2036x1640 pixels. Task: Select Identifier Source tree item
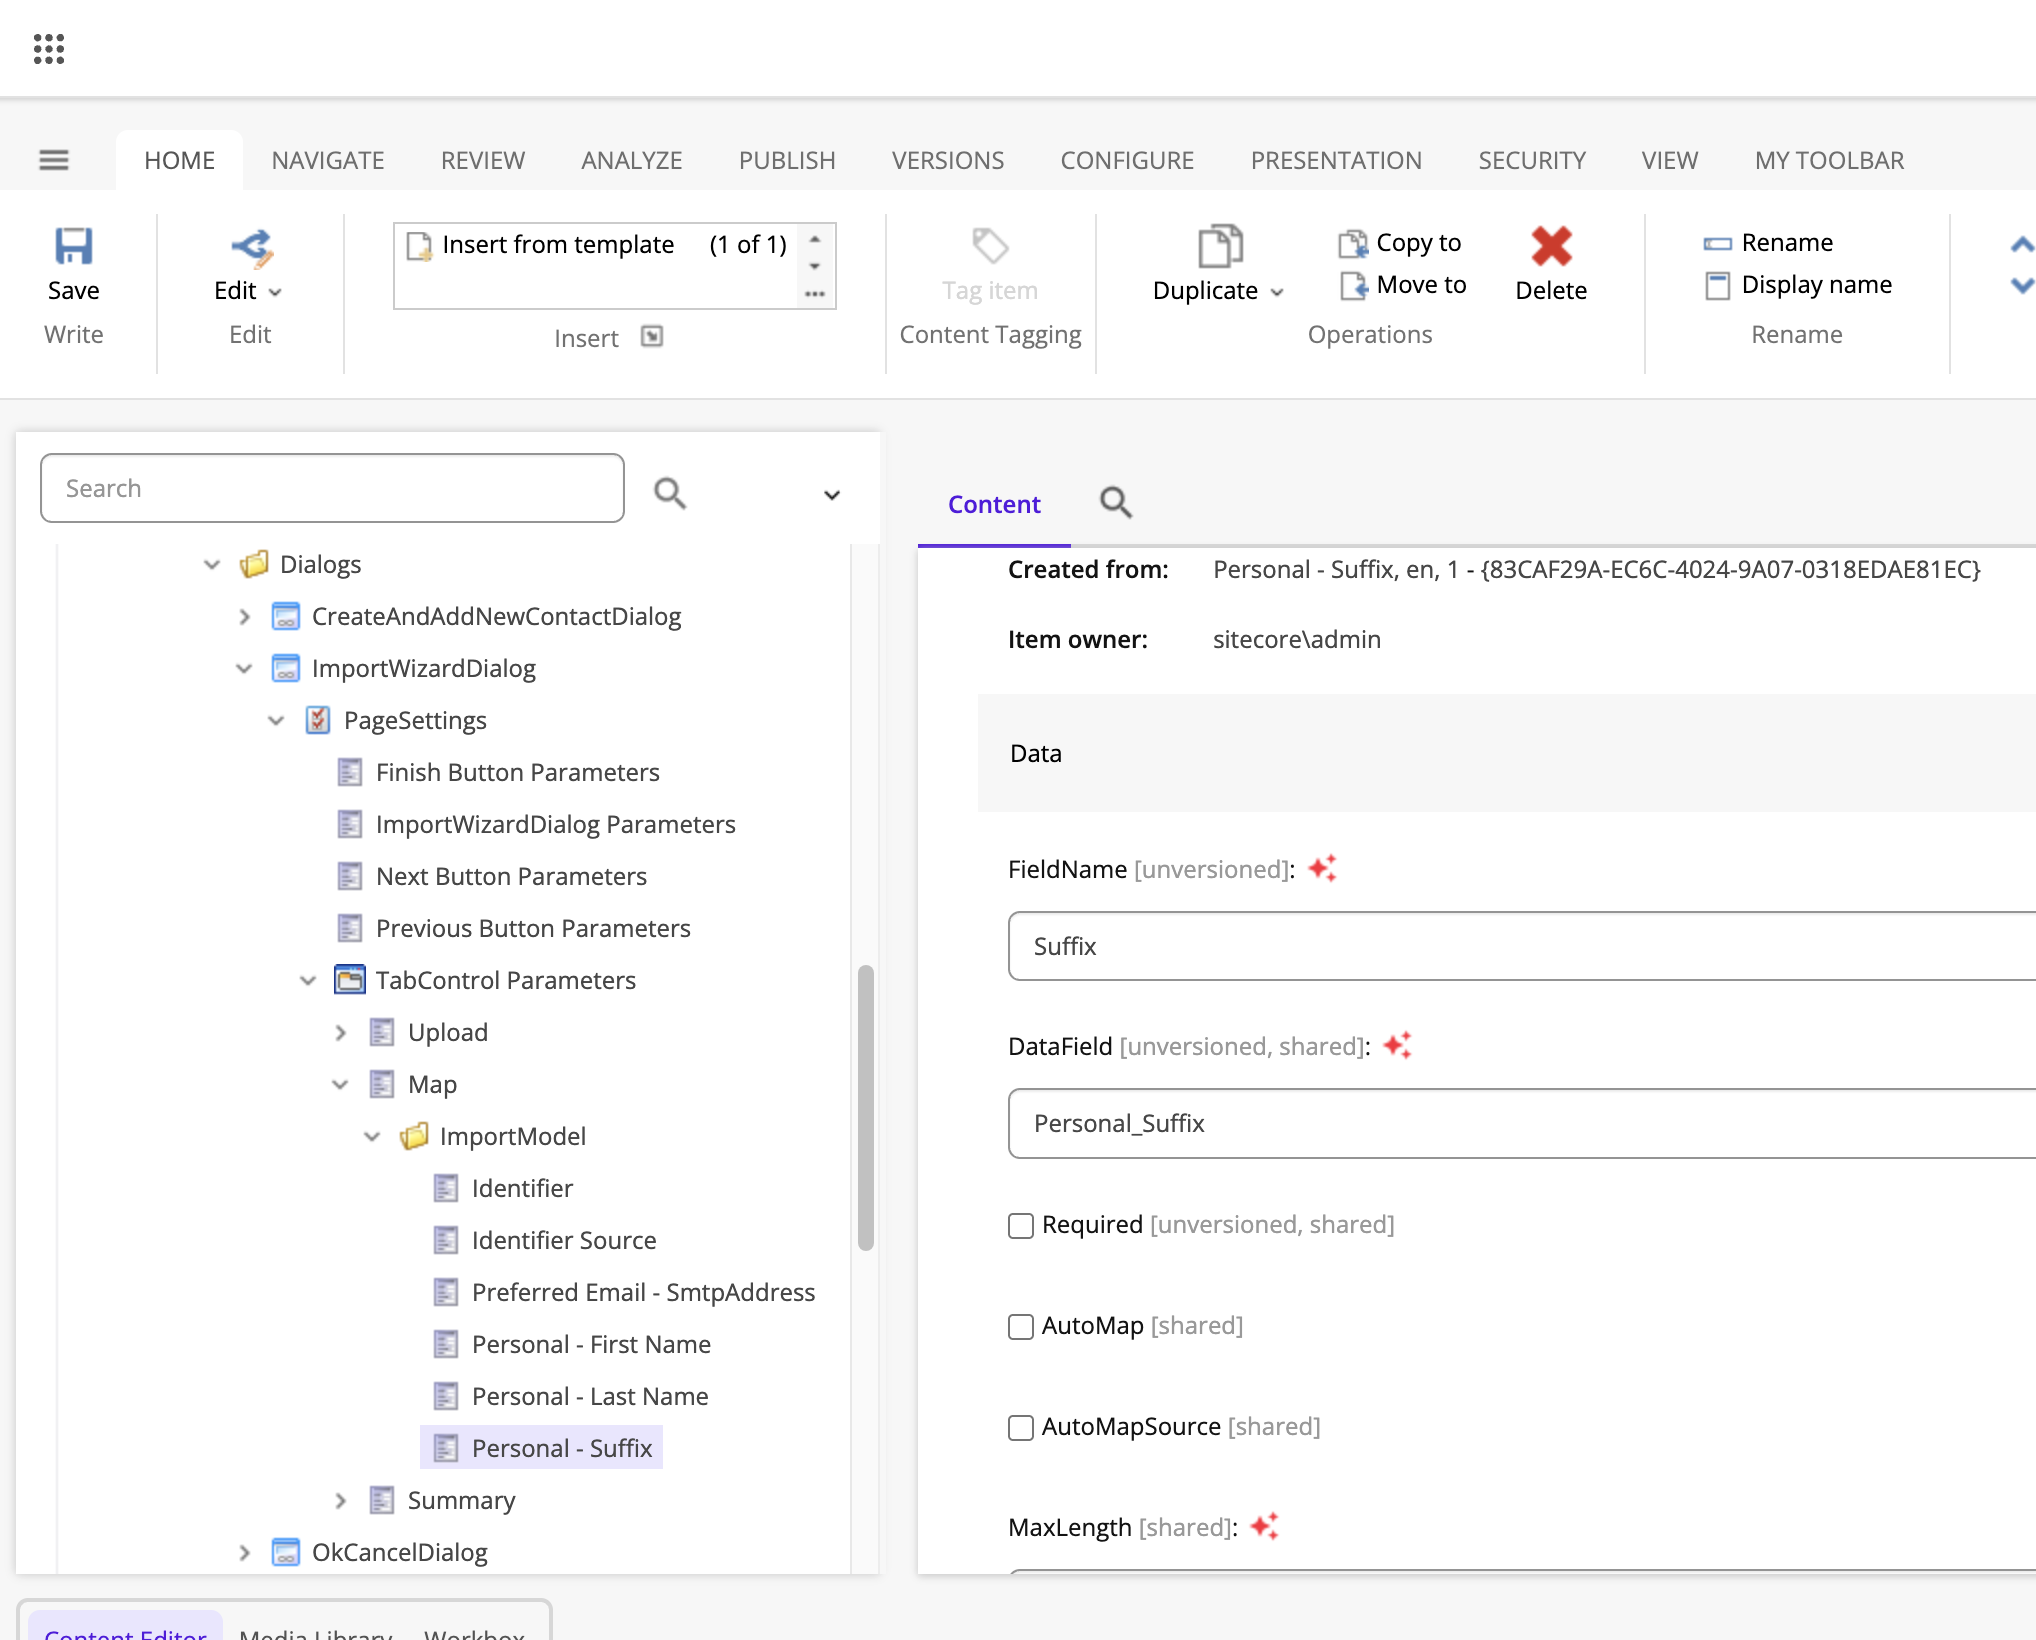click(x=564, y=1240)
